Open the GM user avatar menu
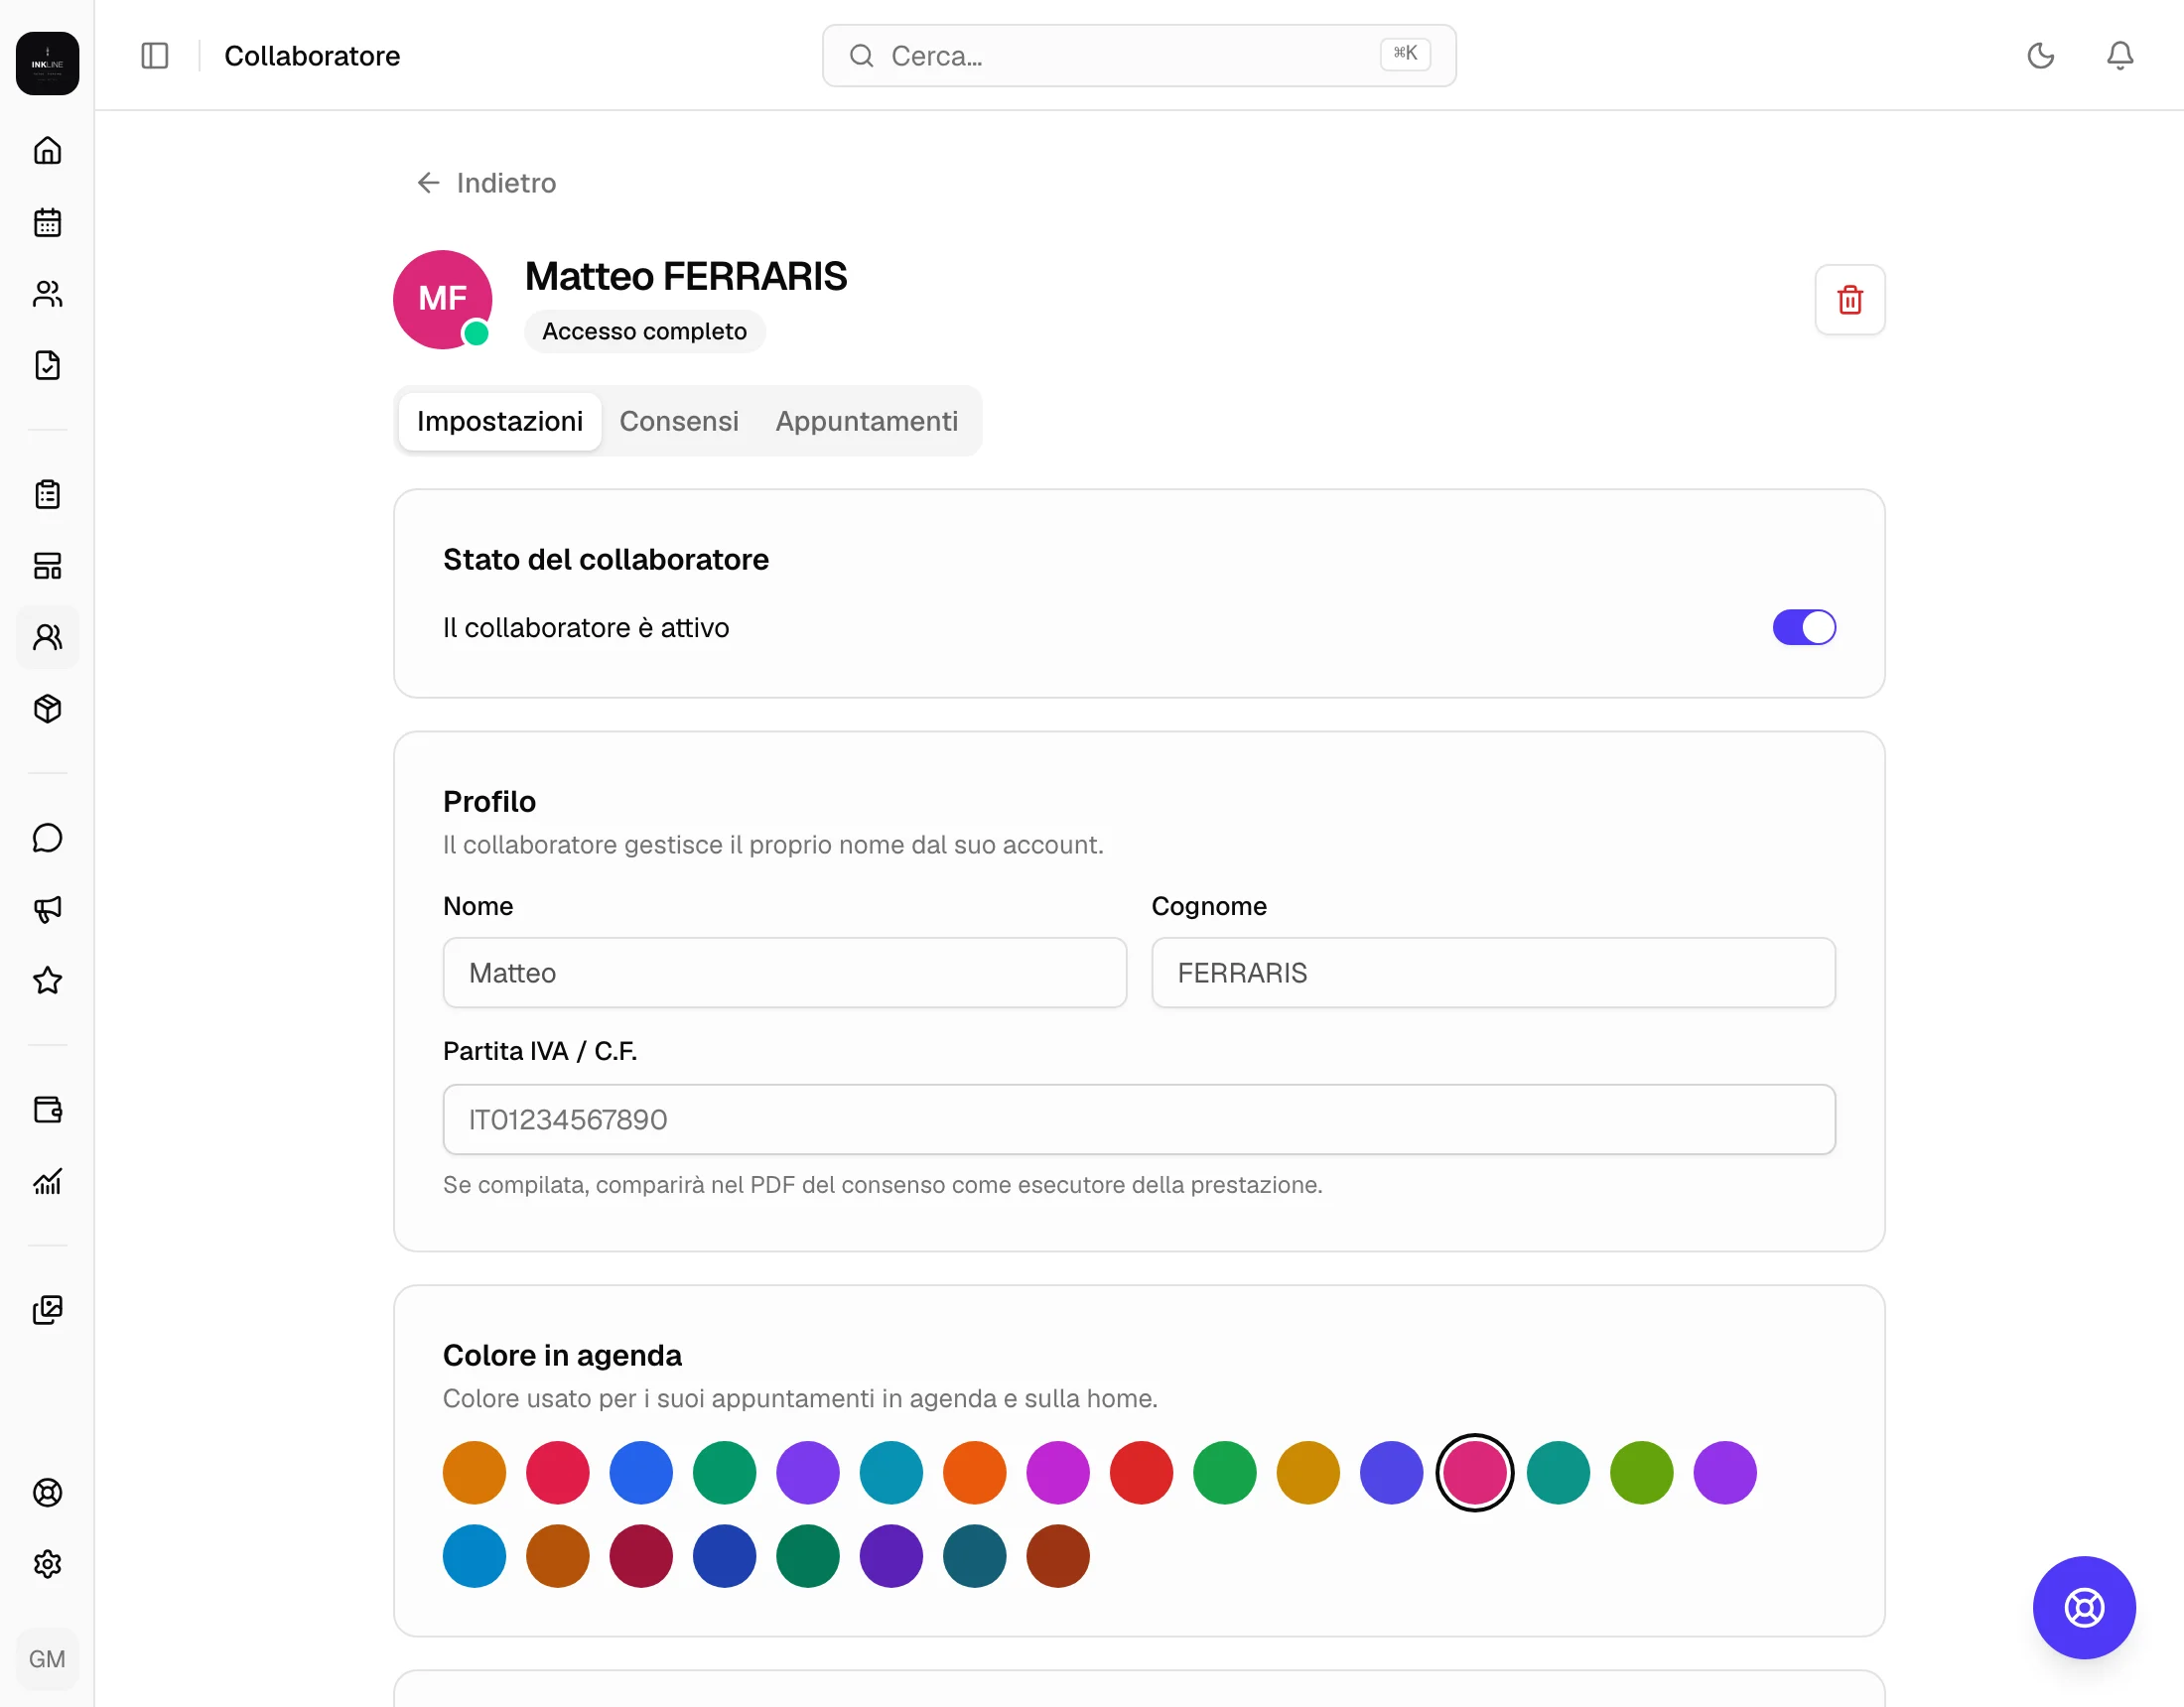Screen dimensions: 2184x1707 [x=47, y=1659]
